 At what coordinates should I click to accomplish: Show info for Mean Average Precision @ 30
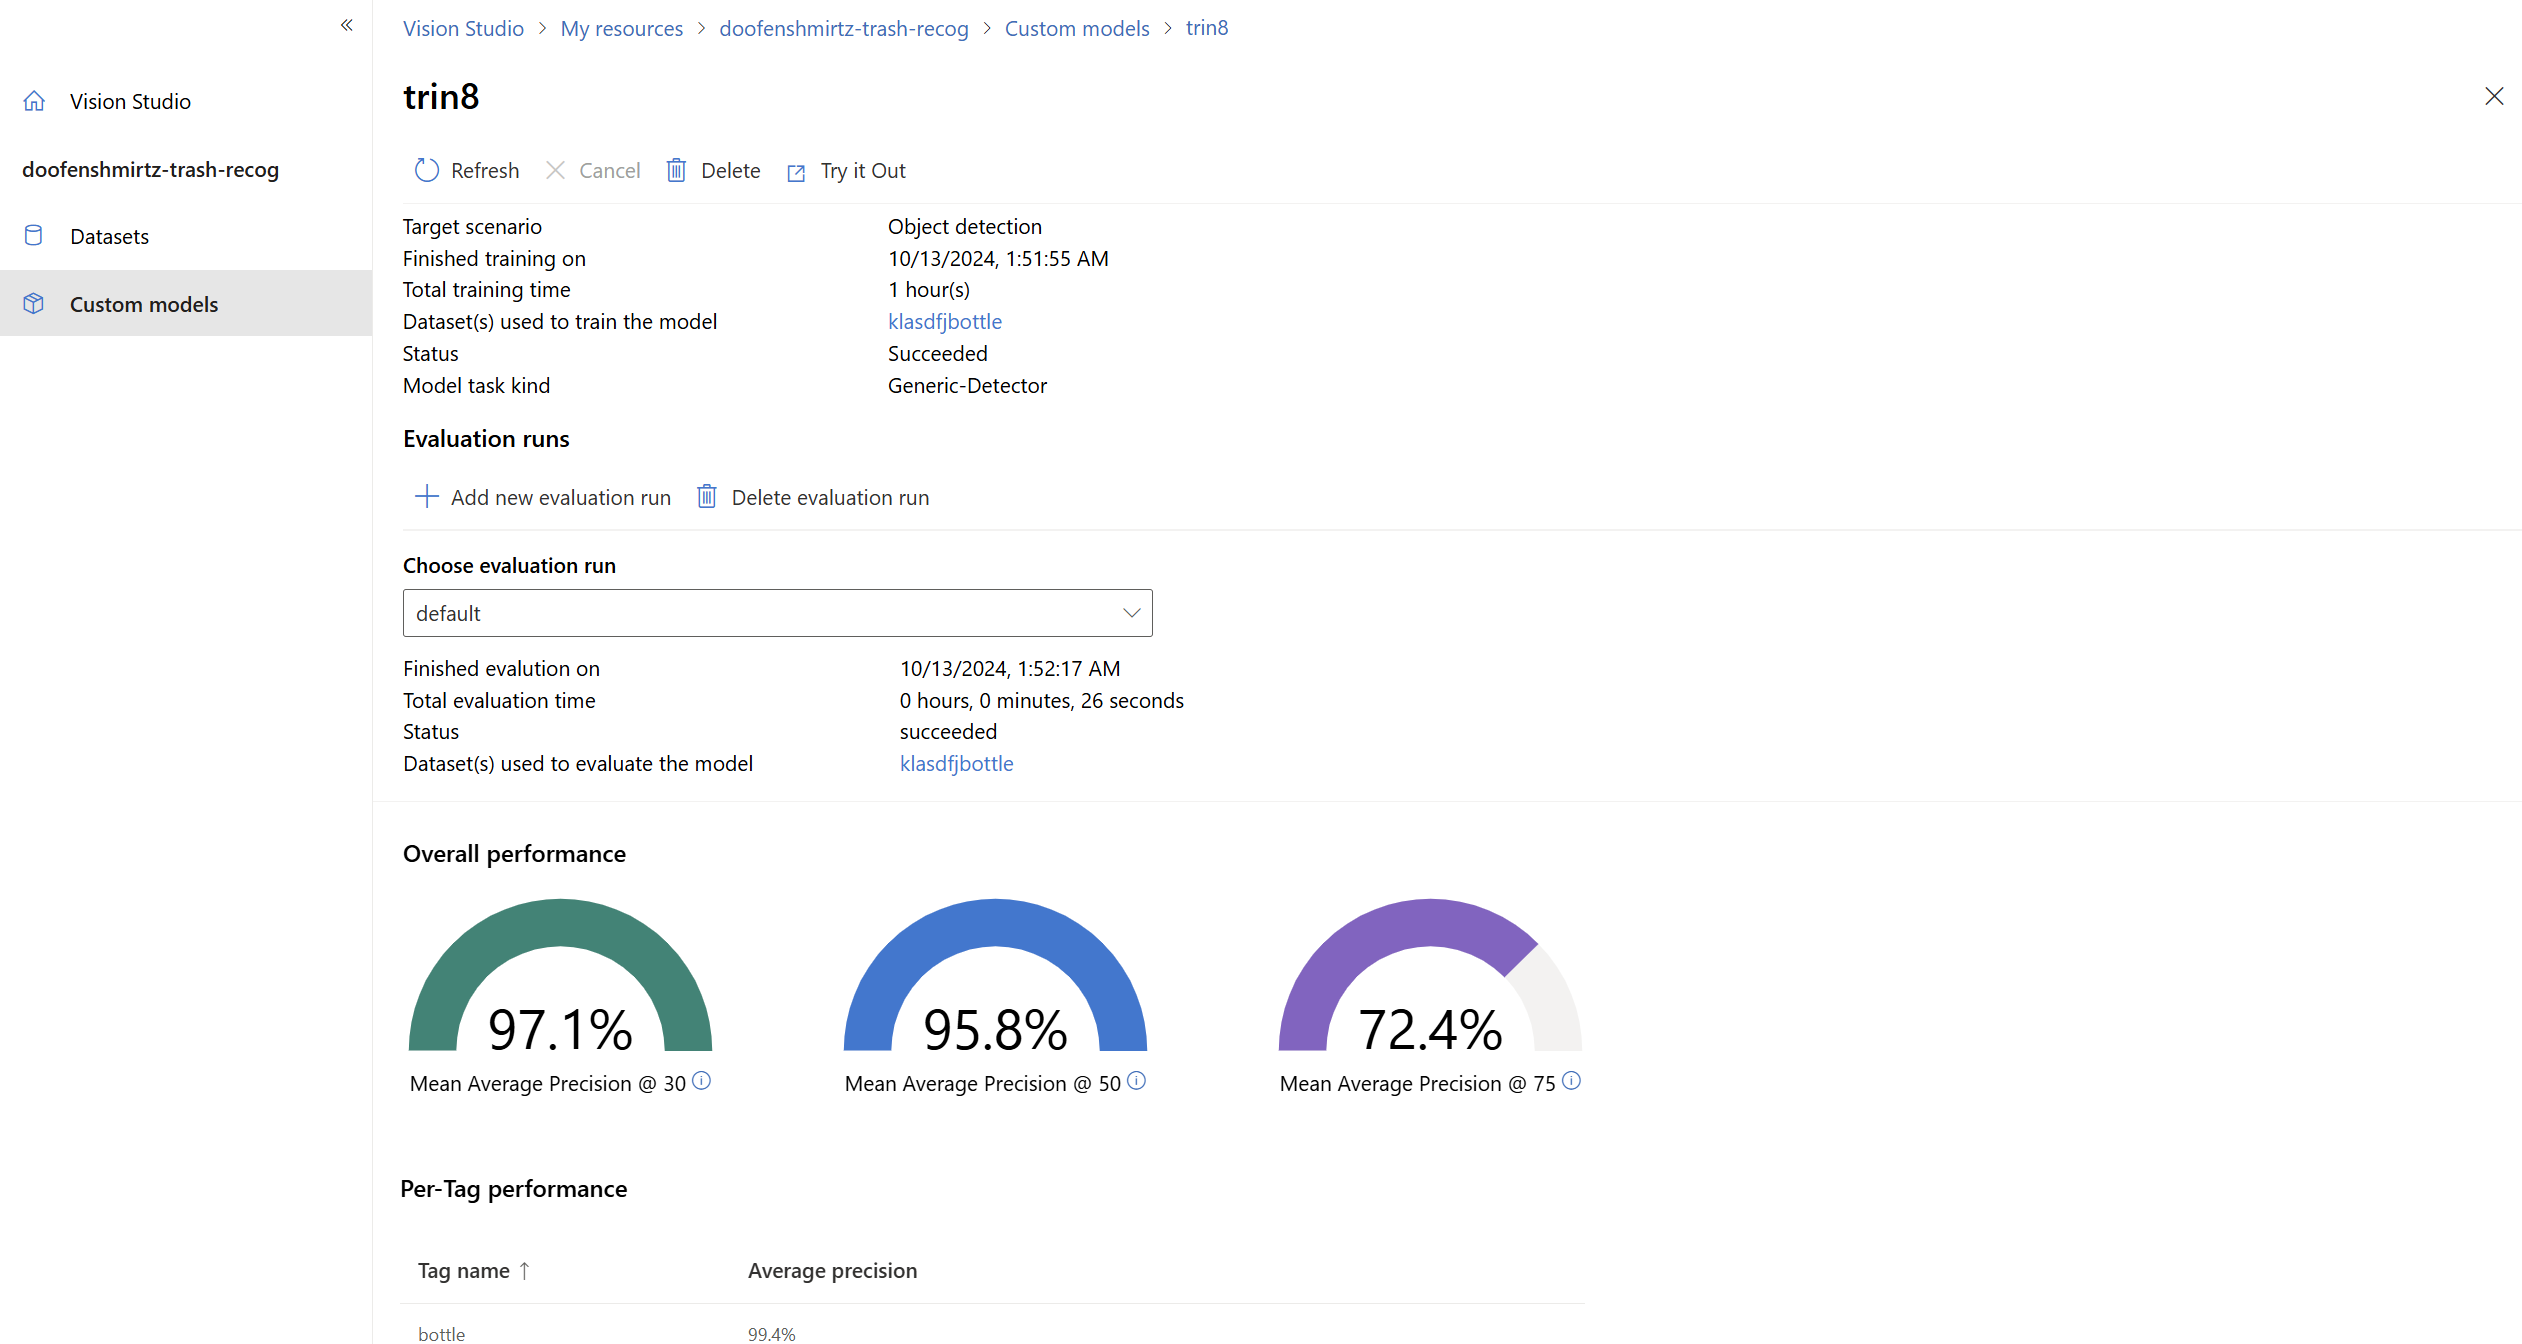[702, 1081]
